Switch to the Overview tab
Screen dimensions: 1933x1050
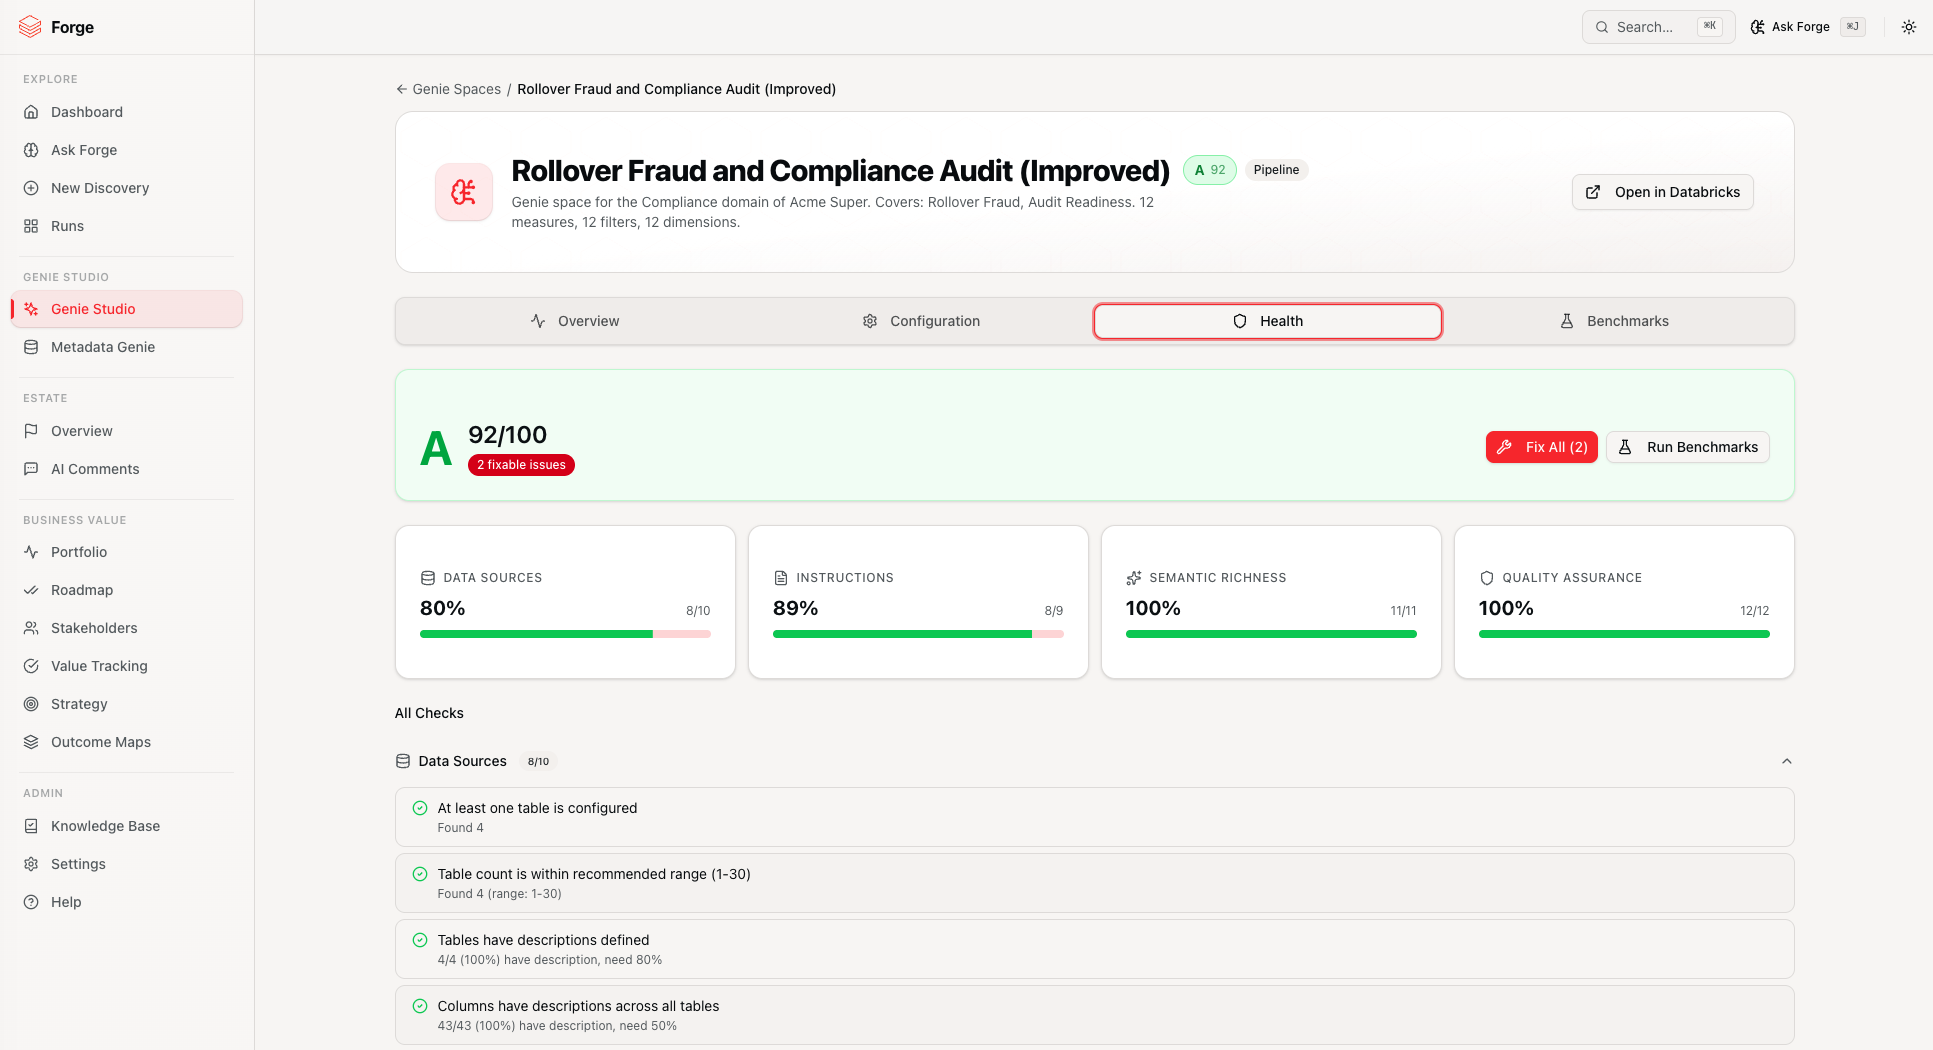pyautogui.click(x=574, y=321)
